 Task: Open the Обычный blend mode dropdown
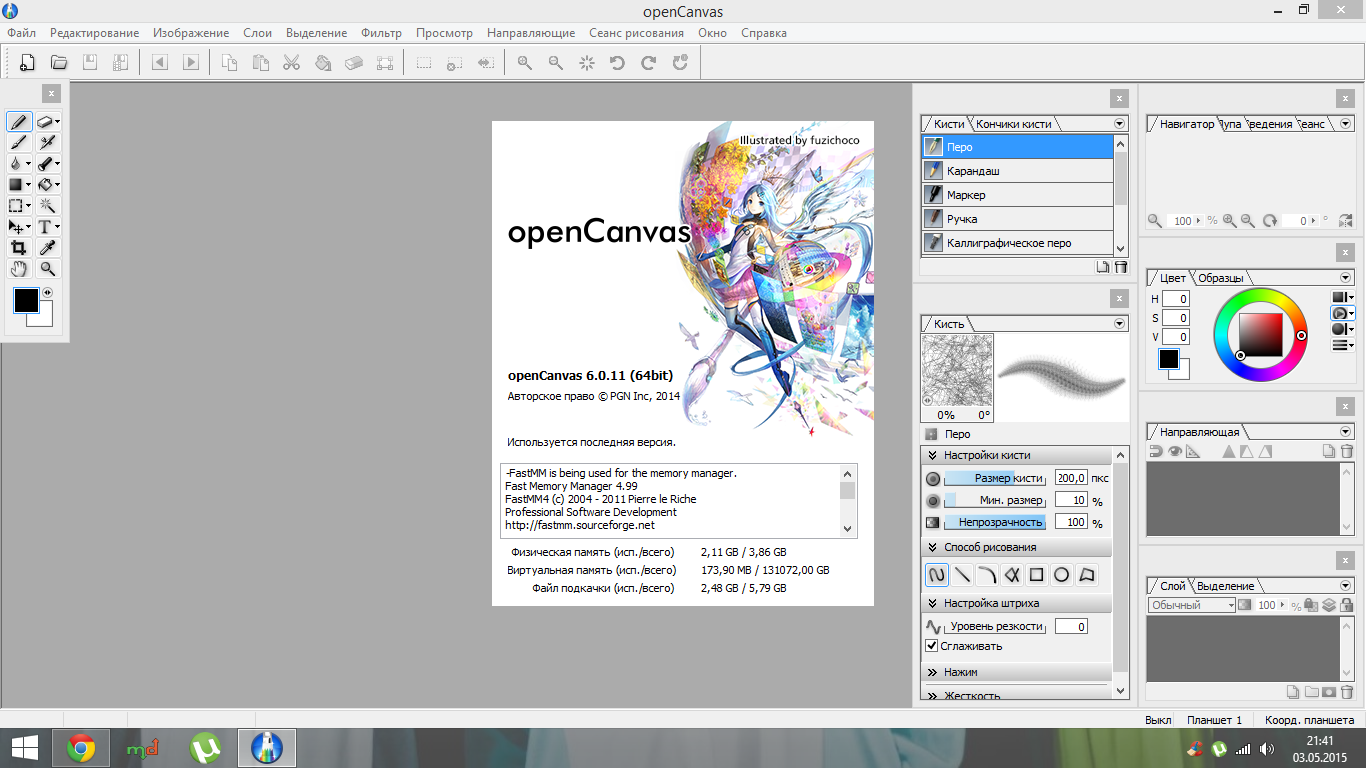click(x=1192, y=605)
